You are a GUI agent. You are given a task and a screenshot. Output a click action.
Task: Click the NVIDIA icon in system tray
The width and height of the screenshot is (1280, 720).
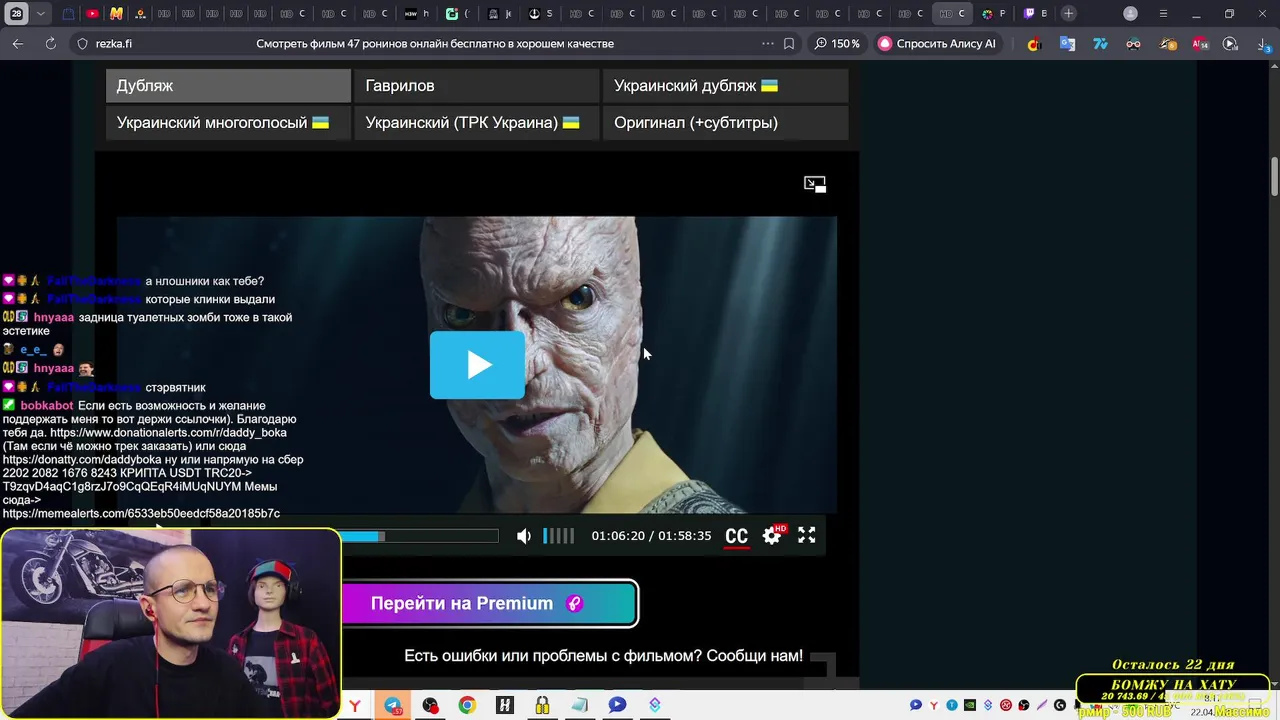(x=970, y=705)
